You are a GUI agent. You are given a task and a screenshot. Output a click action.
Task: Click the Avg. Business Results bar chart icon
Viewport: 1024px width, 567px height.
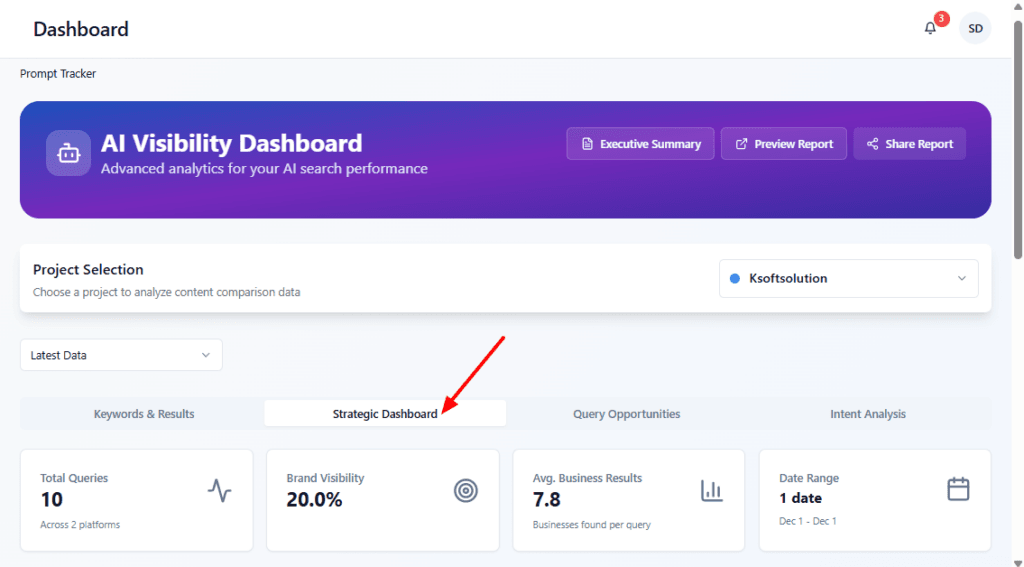pos(711,490)
